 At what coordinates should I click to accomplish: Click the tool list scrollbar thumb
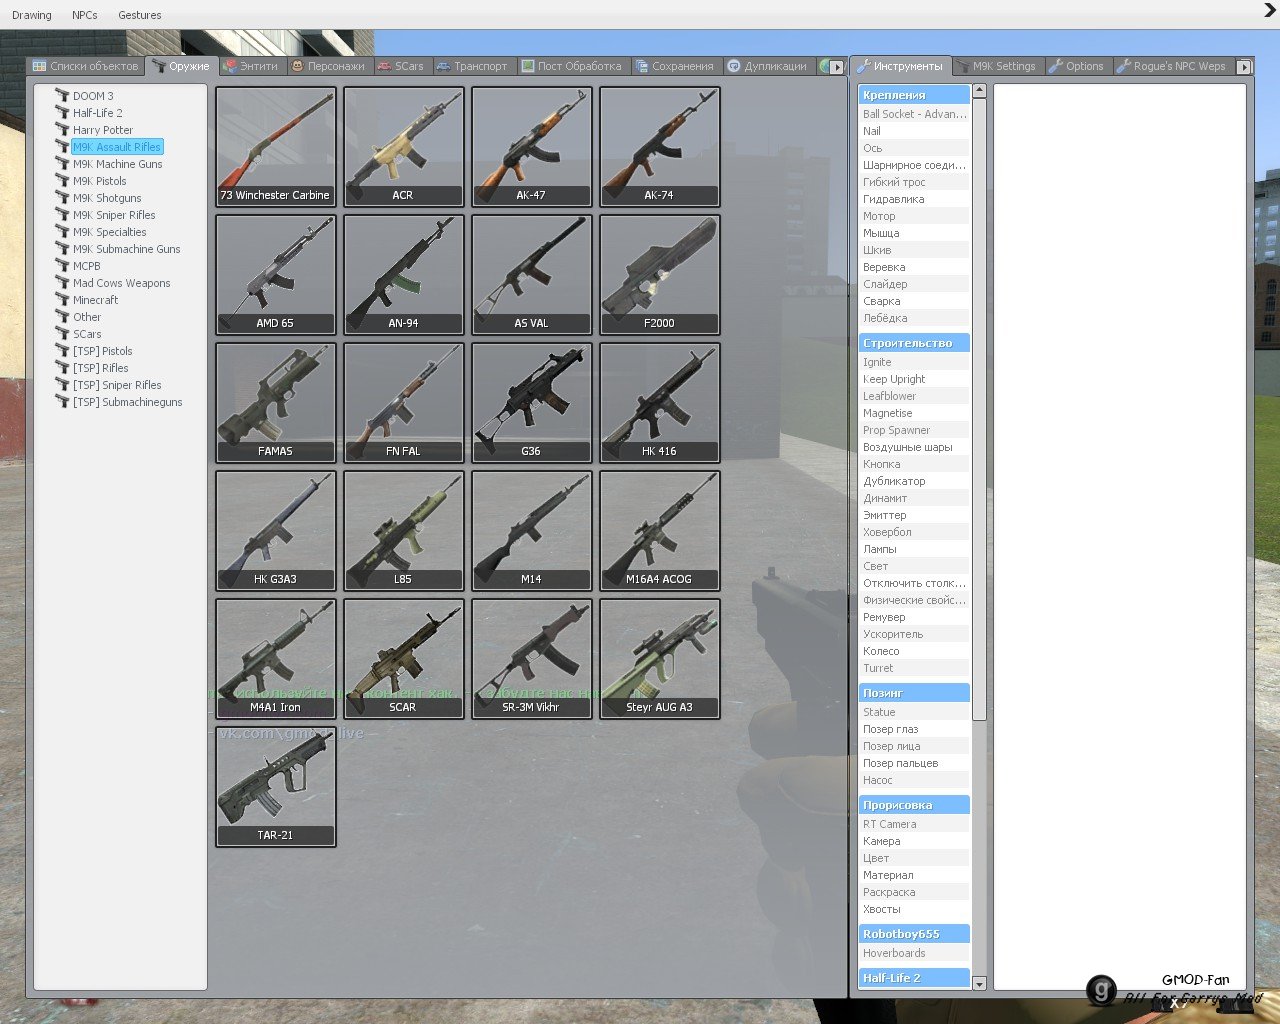tap(979, 409)
